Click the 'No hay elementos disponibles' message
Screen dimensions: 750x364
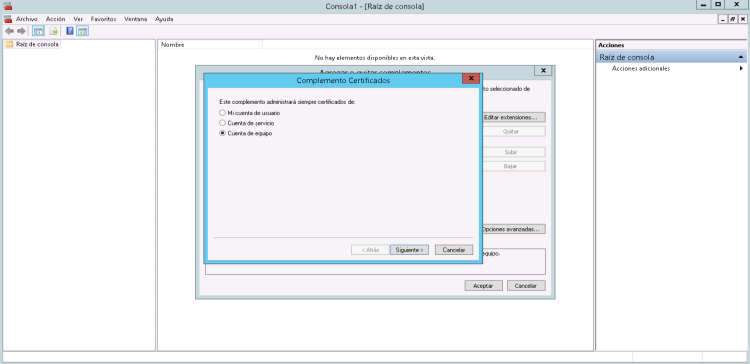[x=375, y=57]
